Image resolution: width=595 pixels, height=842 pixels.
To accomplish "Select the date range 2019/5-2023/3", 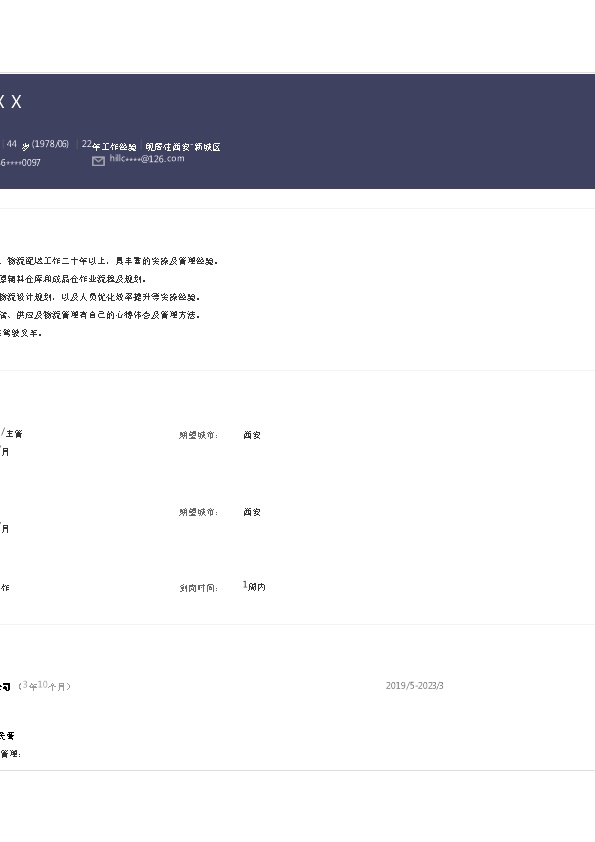I will (415, 686).
